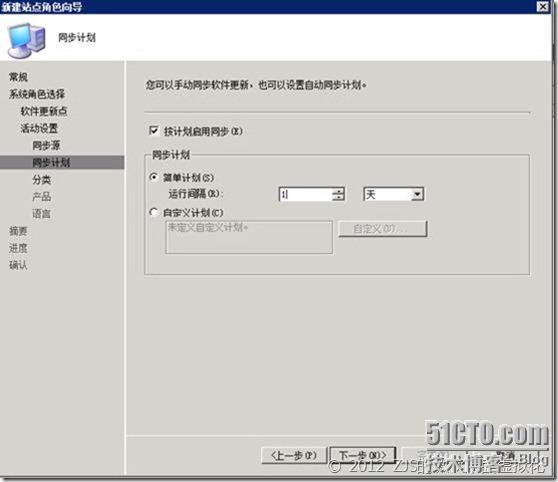The width and height of the screenshot is (558, 482).
Task: Select 语言 step in sidebar
Action: tap(42, 214)
